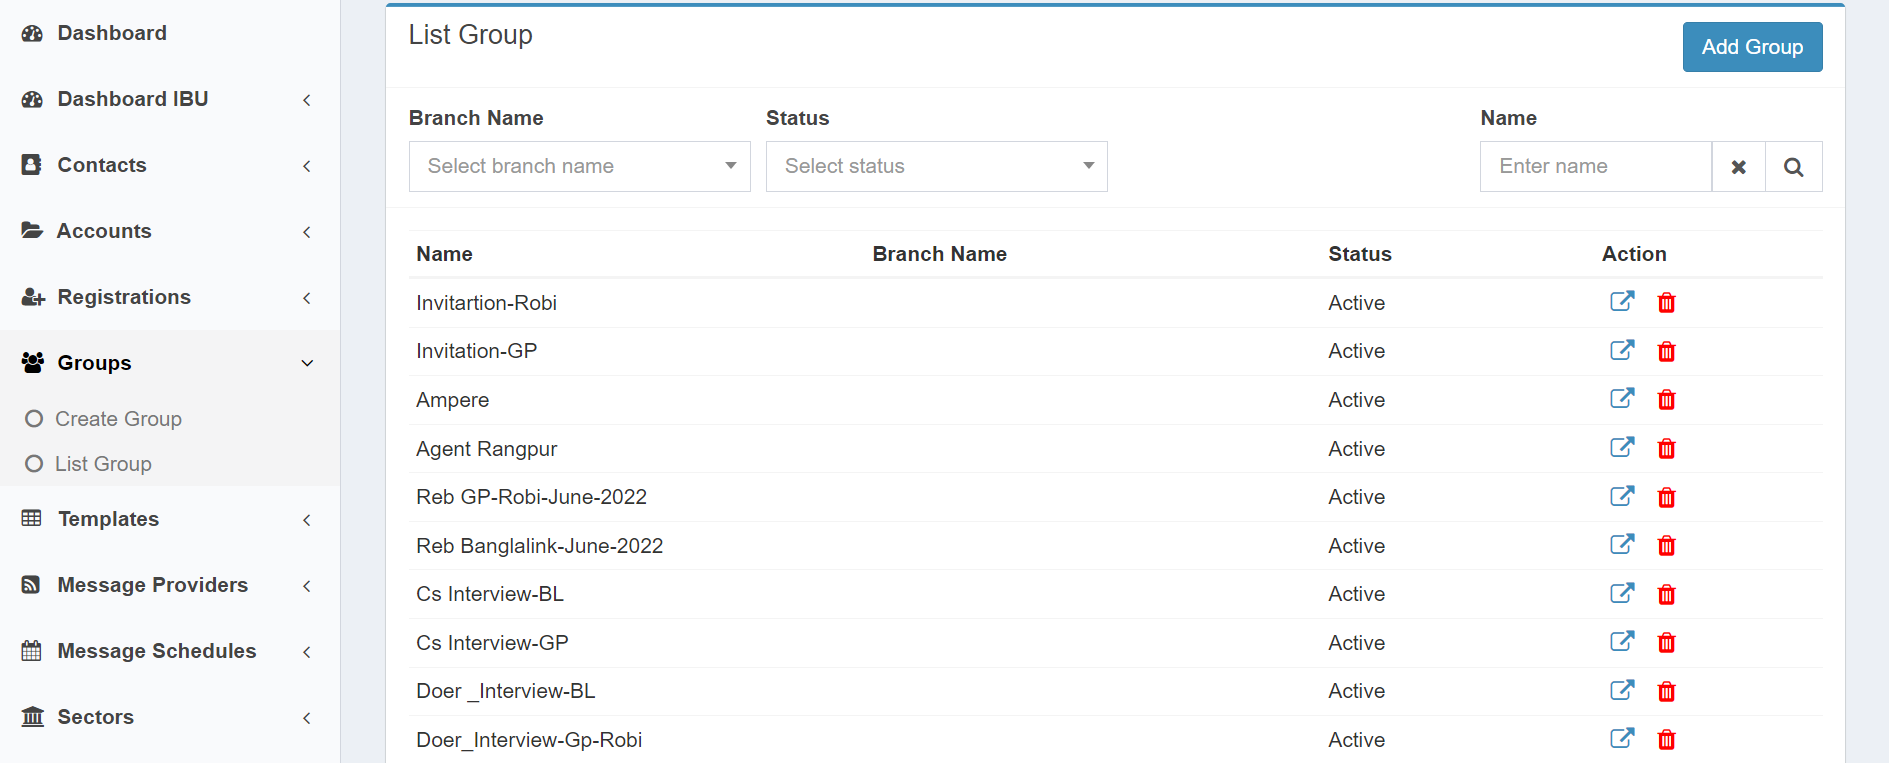
Task: Open Registrations sidebar menu
Action: click(124, 297)
